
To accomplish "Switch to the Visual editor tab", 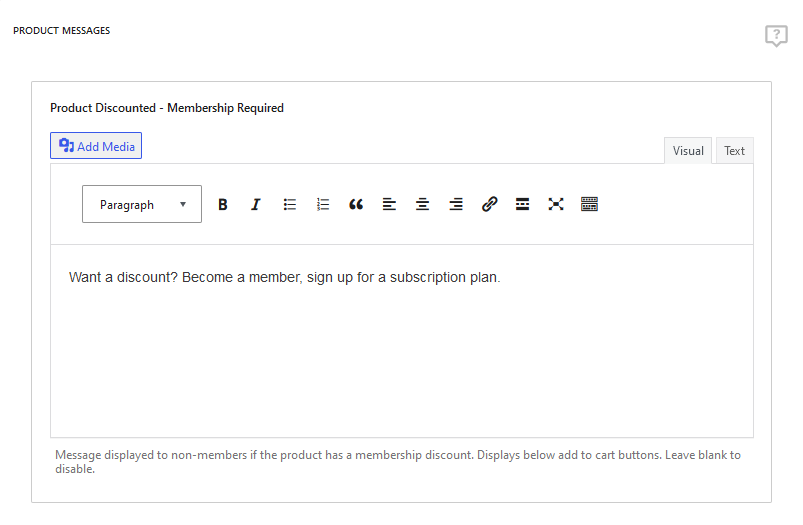I will click(x=688, y=151).
